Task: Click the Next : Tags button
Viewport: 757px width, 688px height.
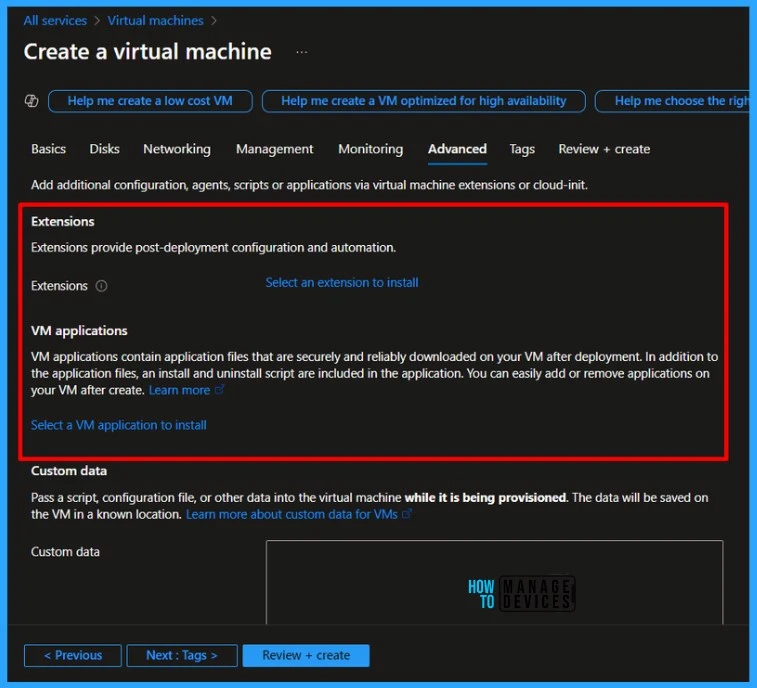Action: (x=182, y=655)
